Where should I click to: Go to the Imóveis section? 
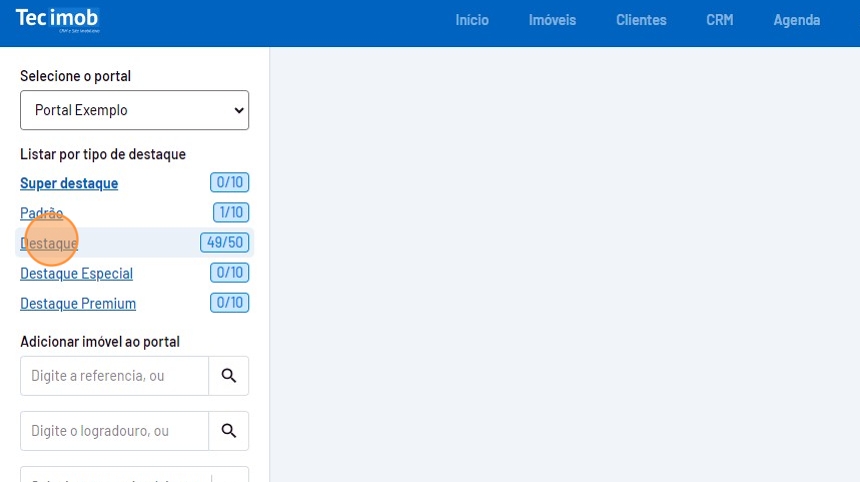click(x=552, y=20)
